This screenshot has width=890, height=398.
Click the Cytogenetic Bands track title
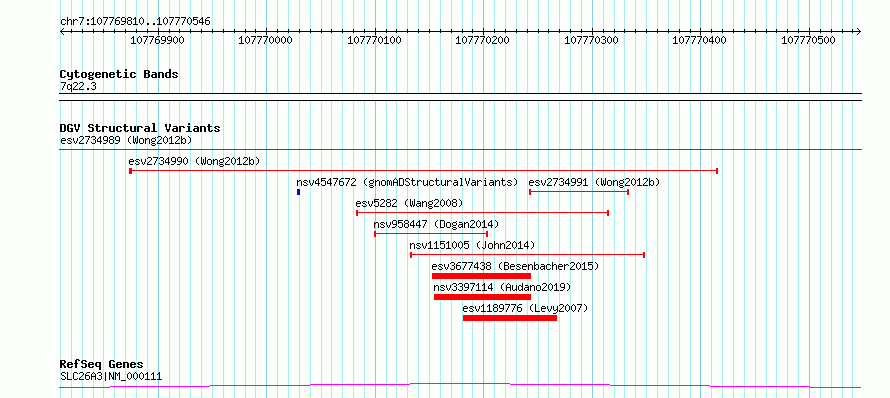point(119,74)
